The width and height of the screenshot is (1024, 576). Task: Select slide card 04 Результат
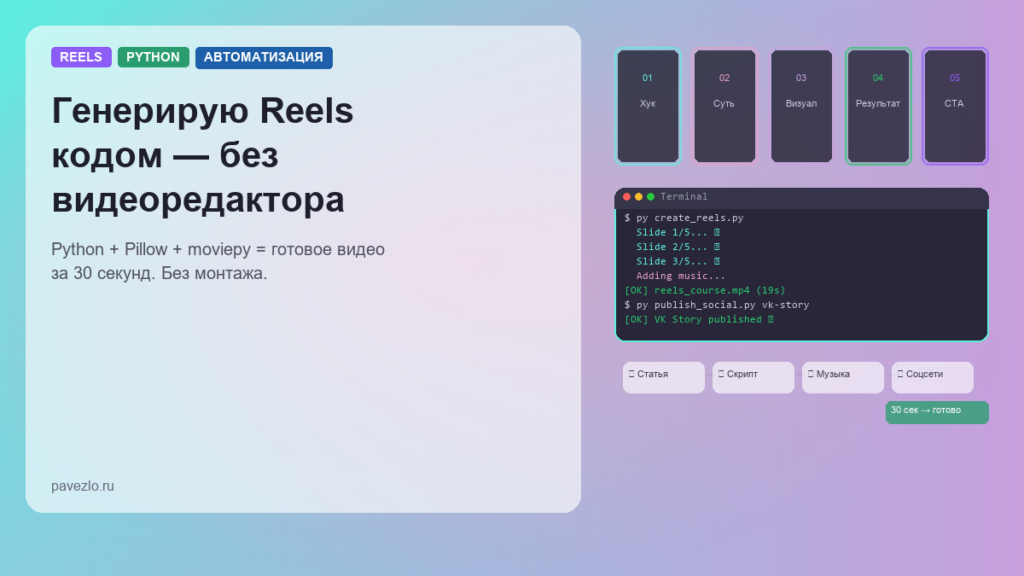pos(878,106)
